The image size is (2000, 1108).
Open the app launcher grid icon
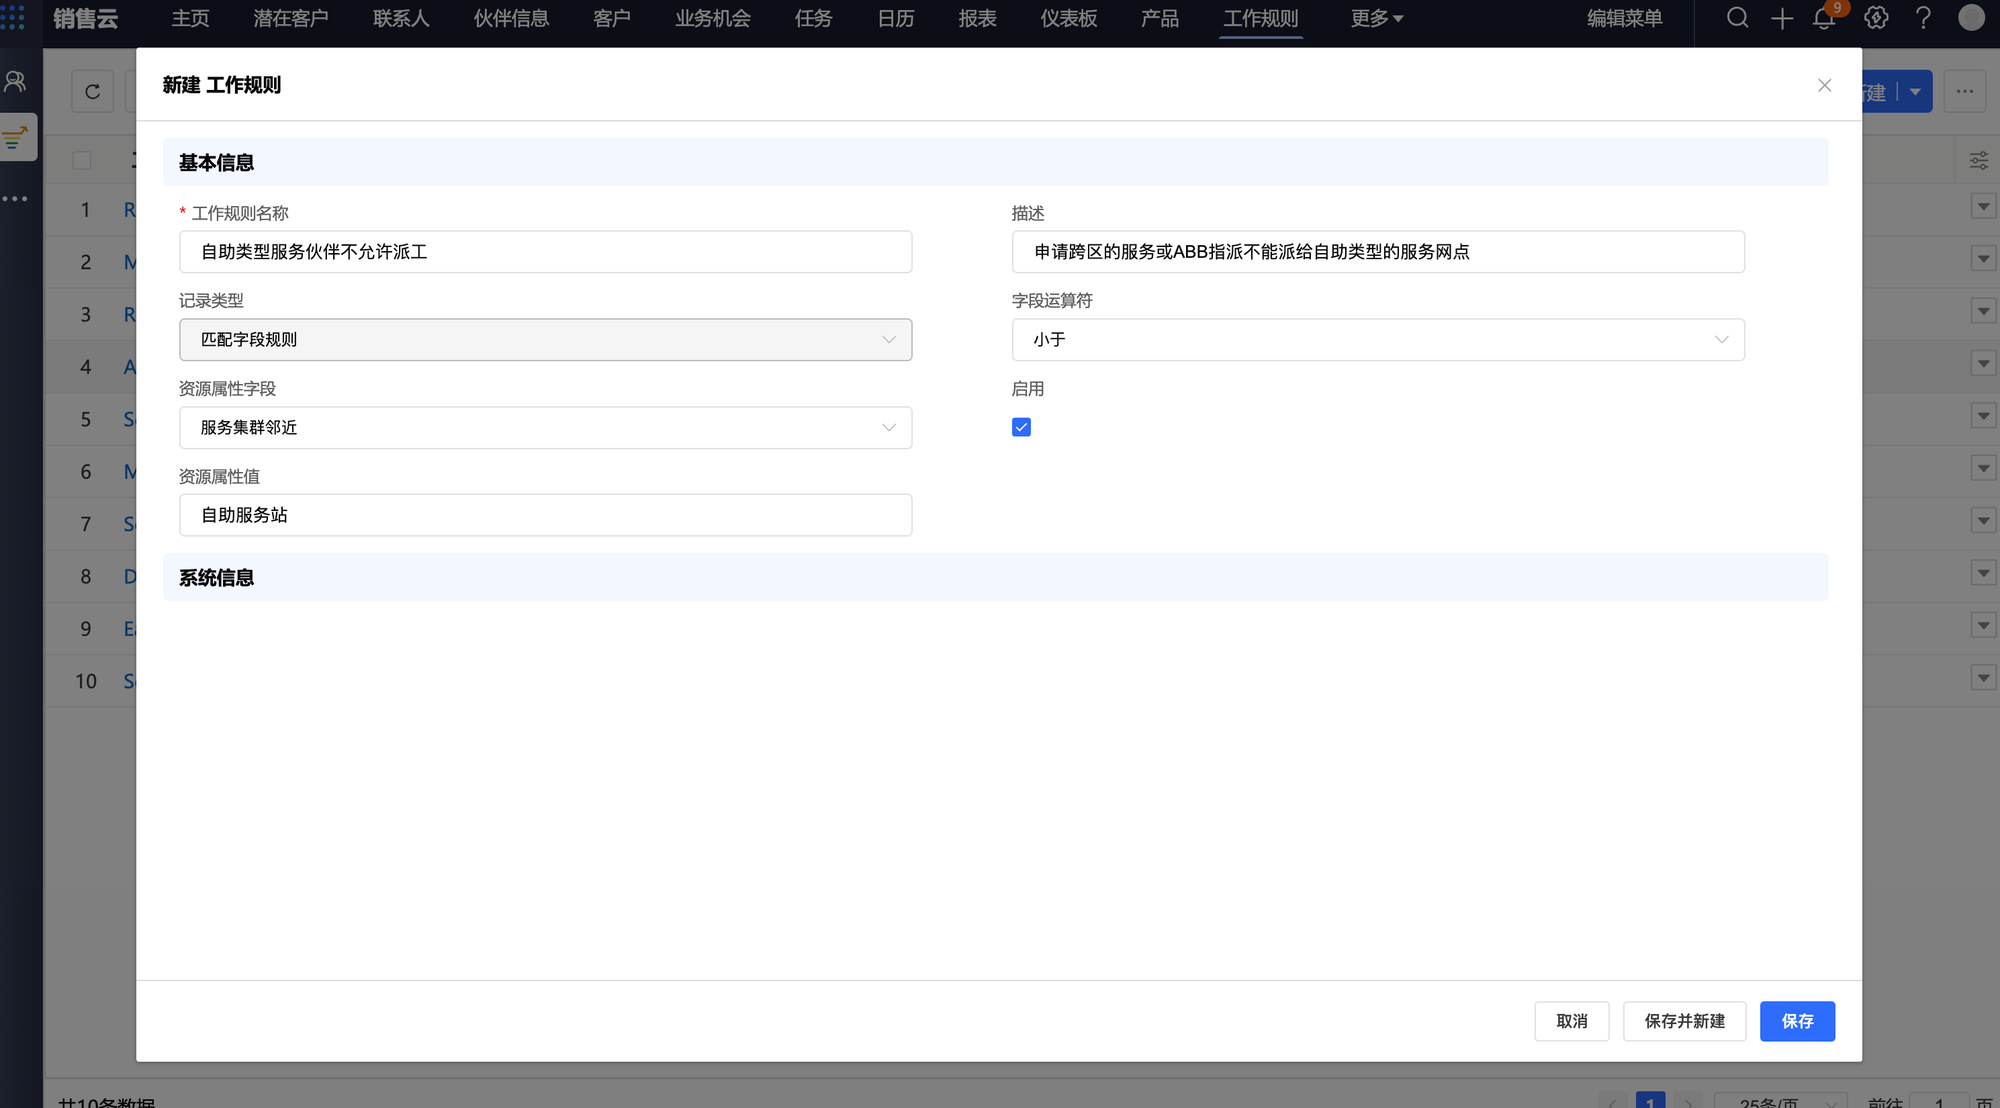tap(13, 18)
